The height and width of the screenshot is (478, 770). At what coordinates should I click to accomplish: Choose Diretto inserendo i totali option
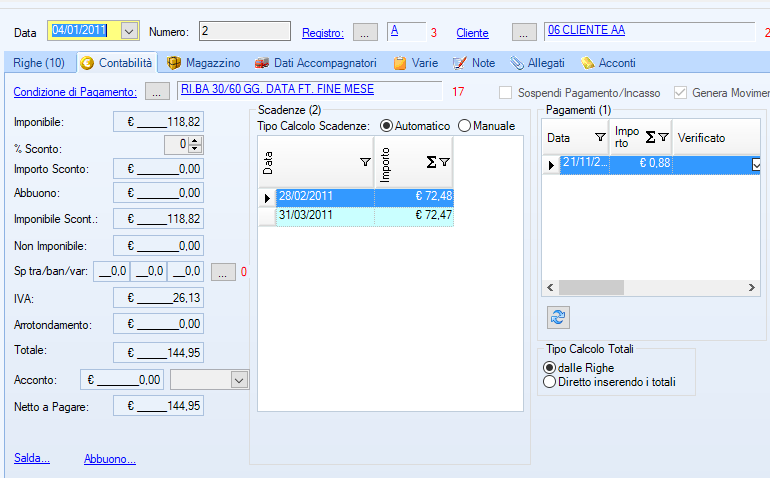[549, 381]
